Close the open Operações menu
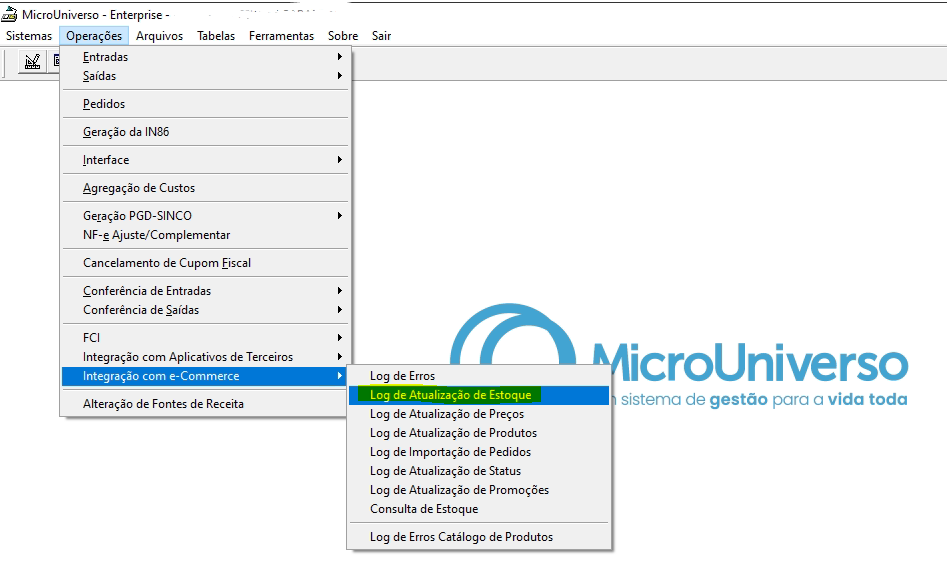This screenshot has height=567, width=947. (94, 36)
